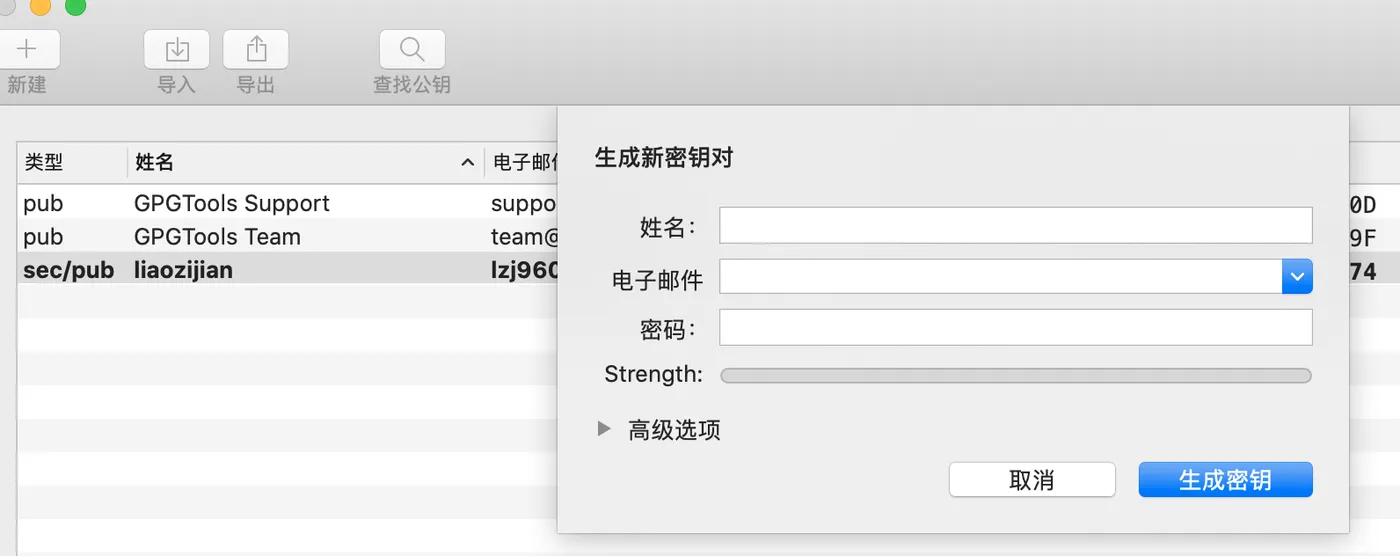Click the 生成密钥 button
Viewport: 1400px width, 556px height.
[1225, 480]
